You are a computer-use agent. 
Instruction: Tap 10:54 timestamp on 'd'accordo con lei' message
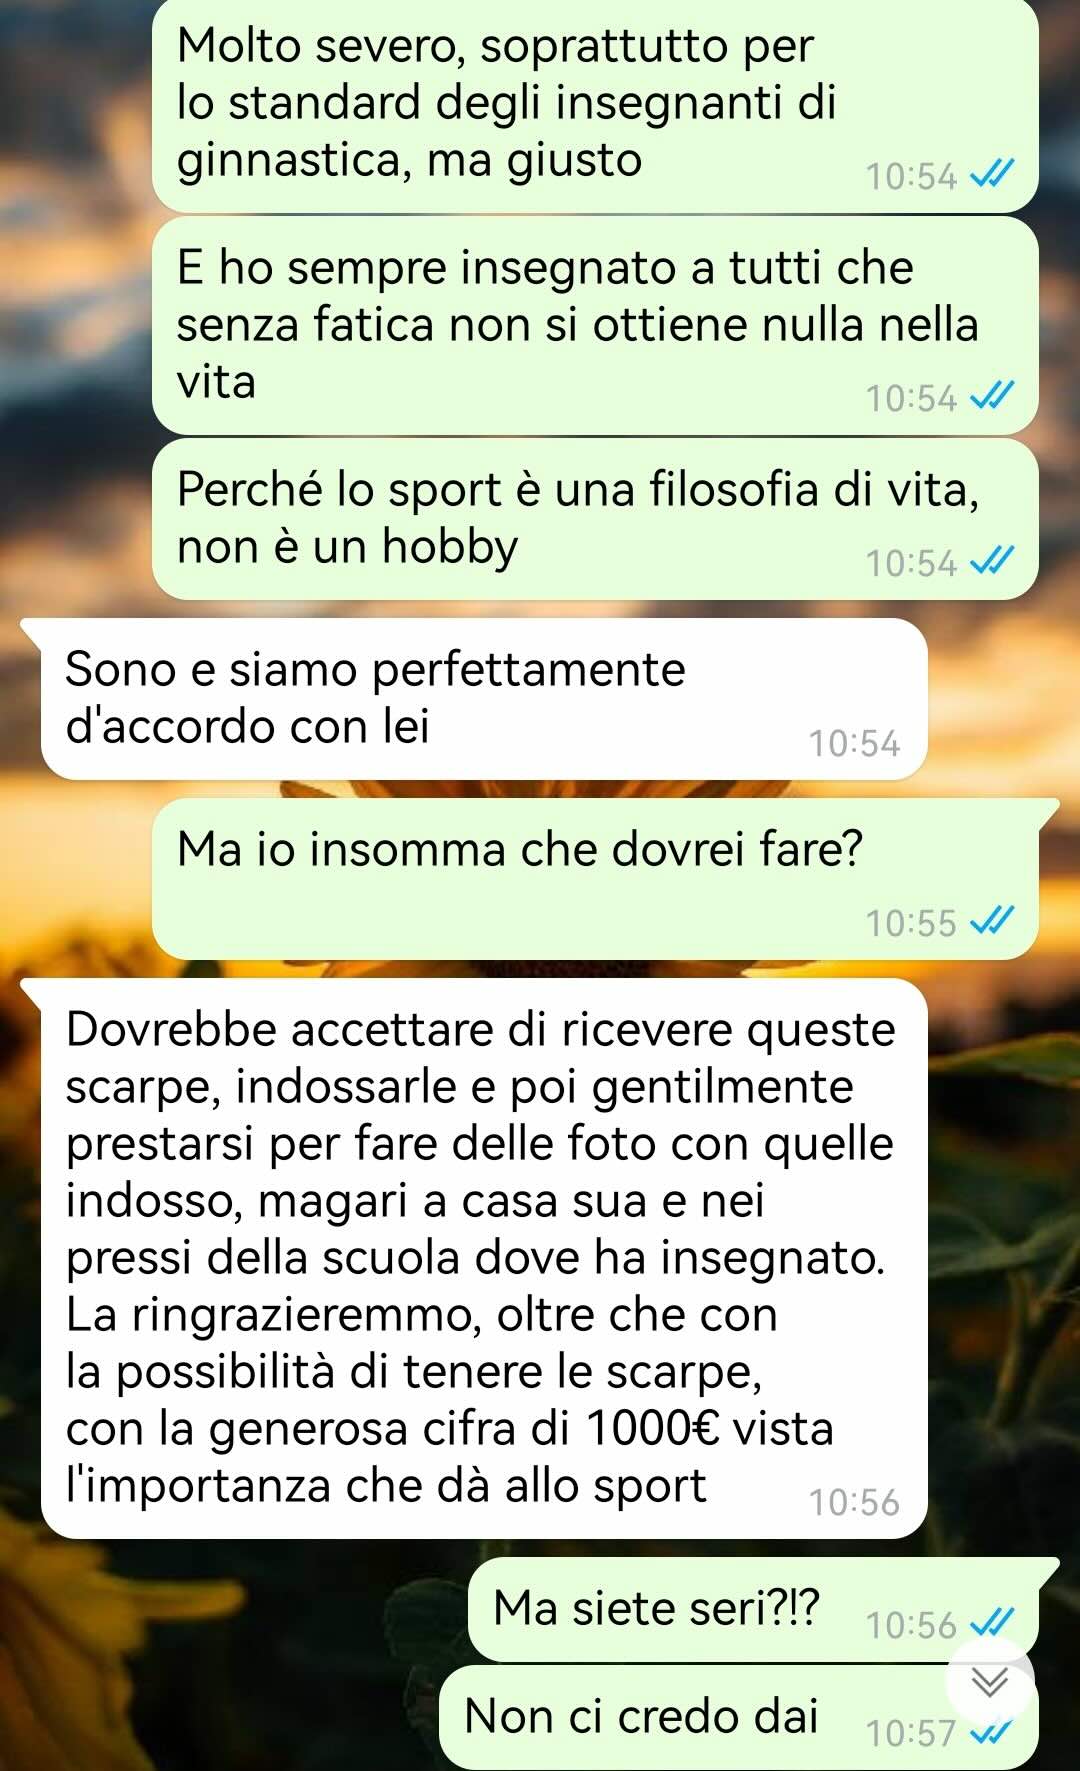click(x=854, y=744)
